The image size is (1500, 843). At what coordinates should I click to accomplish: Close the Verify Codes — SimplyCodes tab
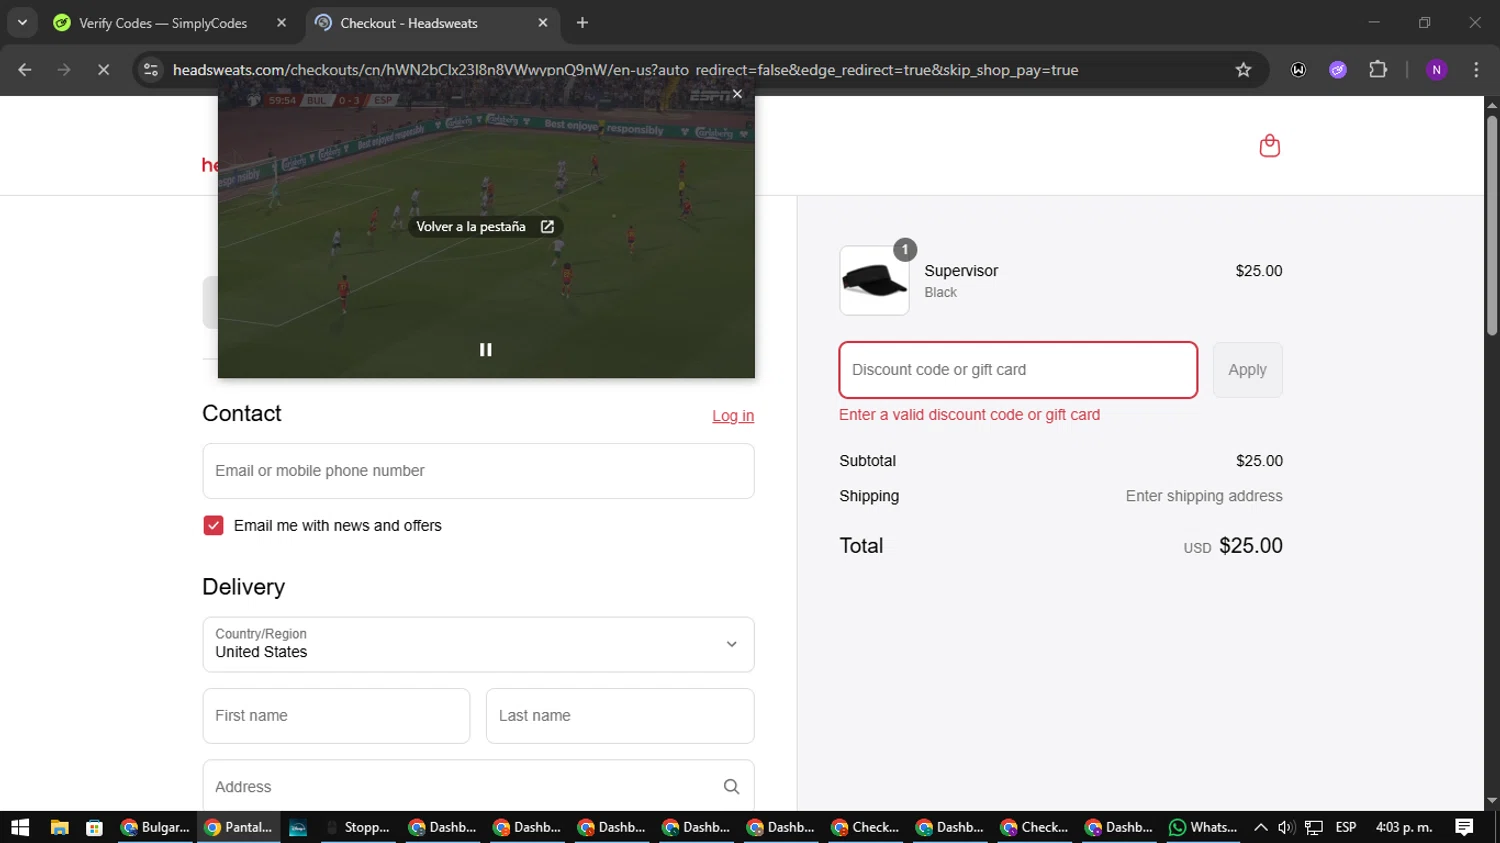(281, 23)
